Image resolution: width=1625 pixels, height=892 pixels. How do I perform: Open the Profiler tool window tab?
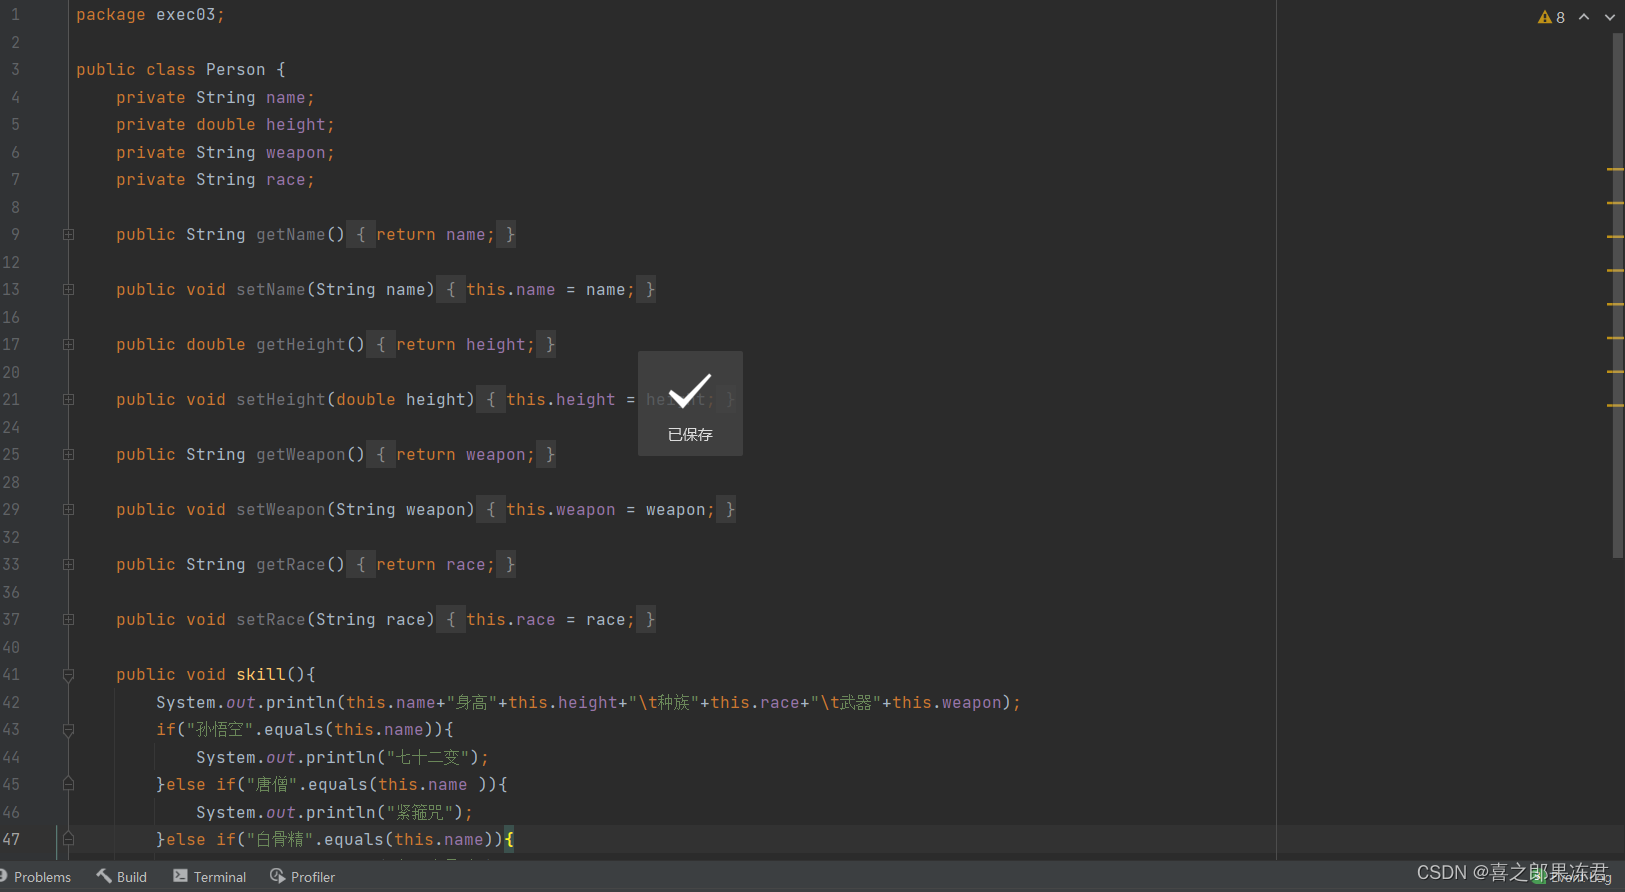(303, 877)
